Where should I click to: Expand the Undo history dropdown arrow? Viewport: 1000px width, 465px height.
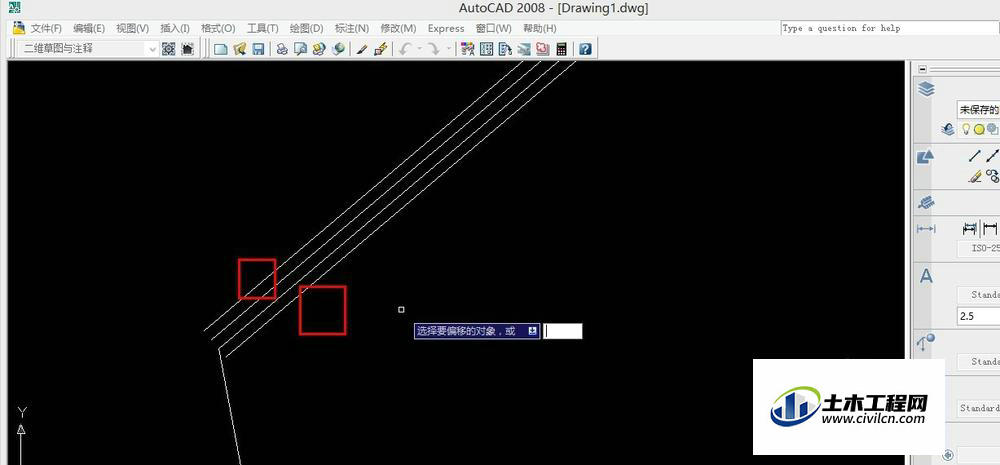pos(420,48)
